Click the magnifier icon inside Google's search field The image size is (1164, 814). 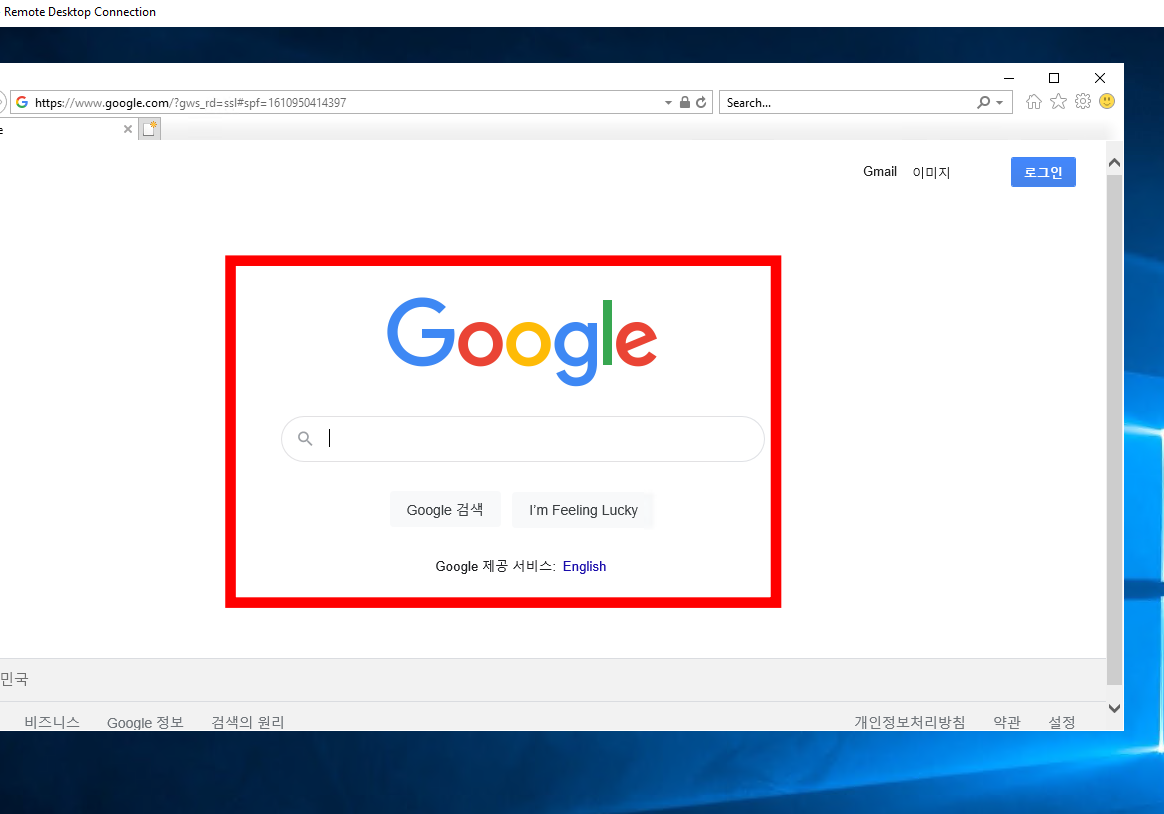(305, 439)
